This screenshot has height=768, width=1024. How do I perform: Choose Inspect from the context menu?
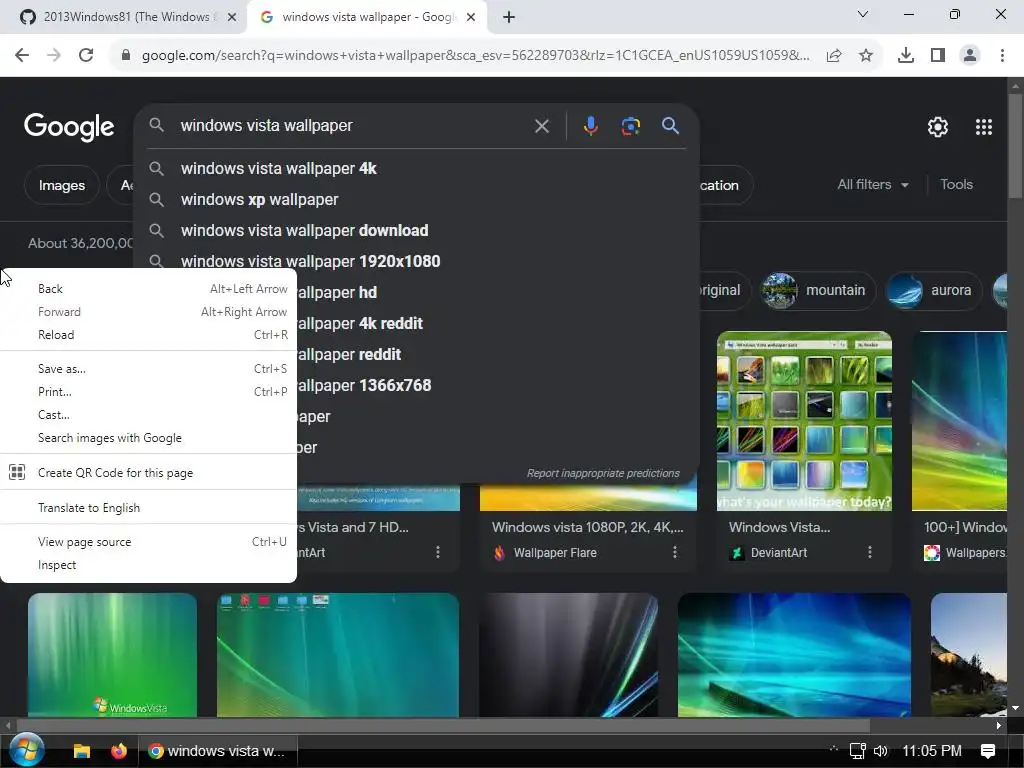pyautogui.click(x=148, y=564)
